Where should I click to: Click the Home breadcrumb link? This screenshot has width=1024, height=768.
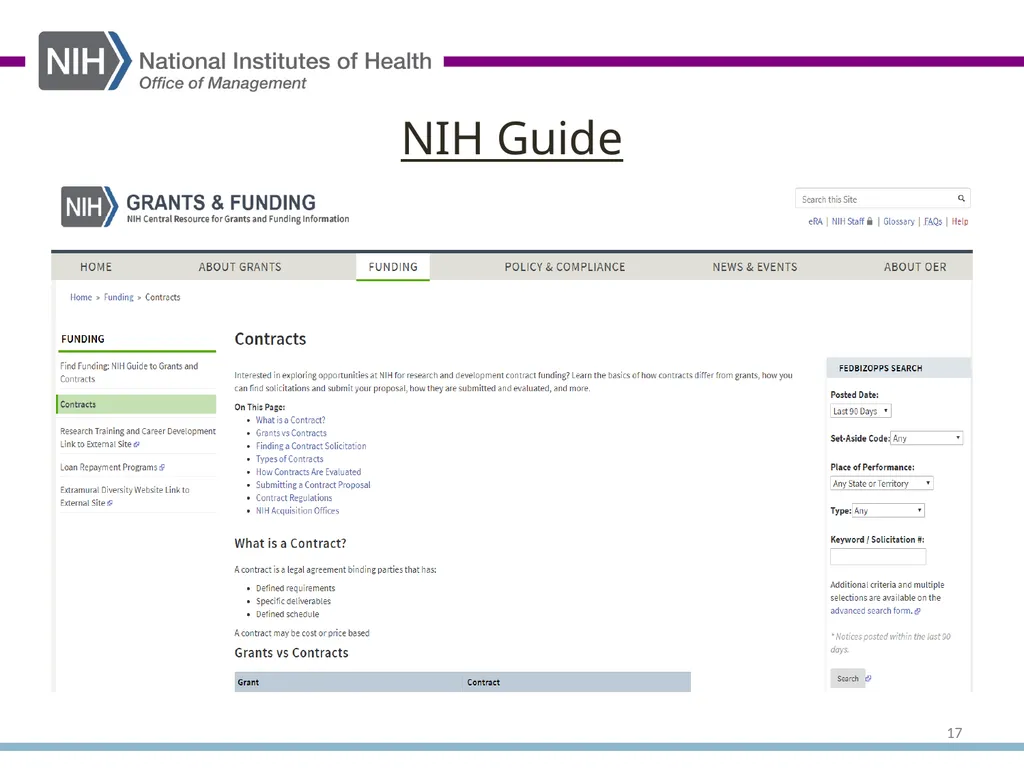81,297
